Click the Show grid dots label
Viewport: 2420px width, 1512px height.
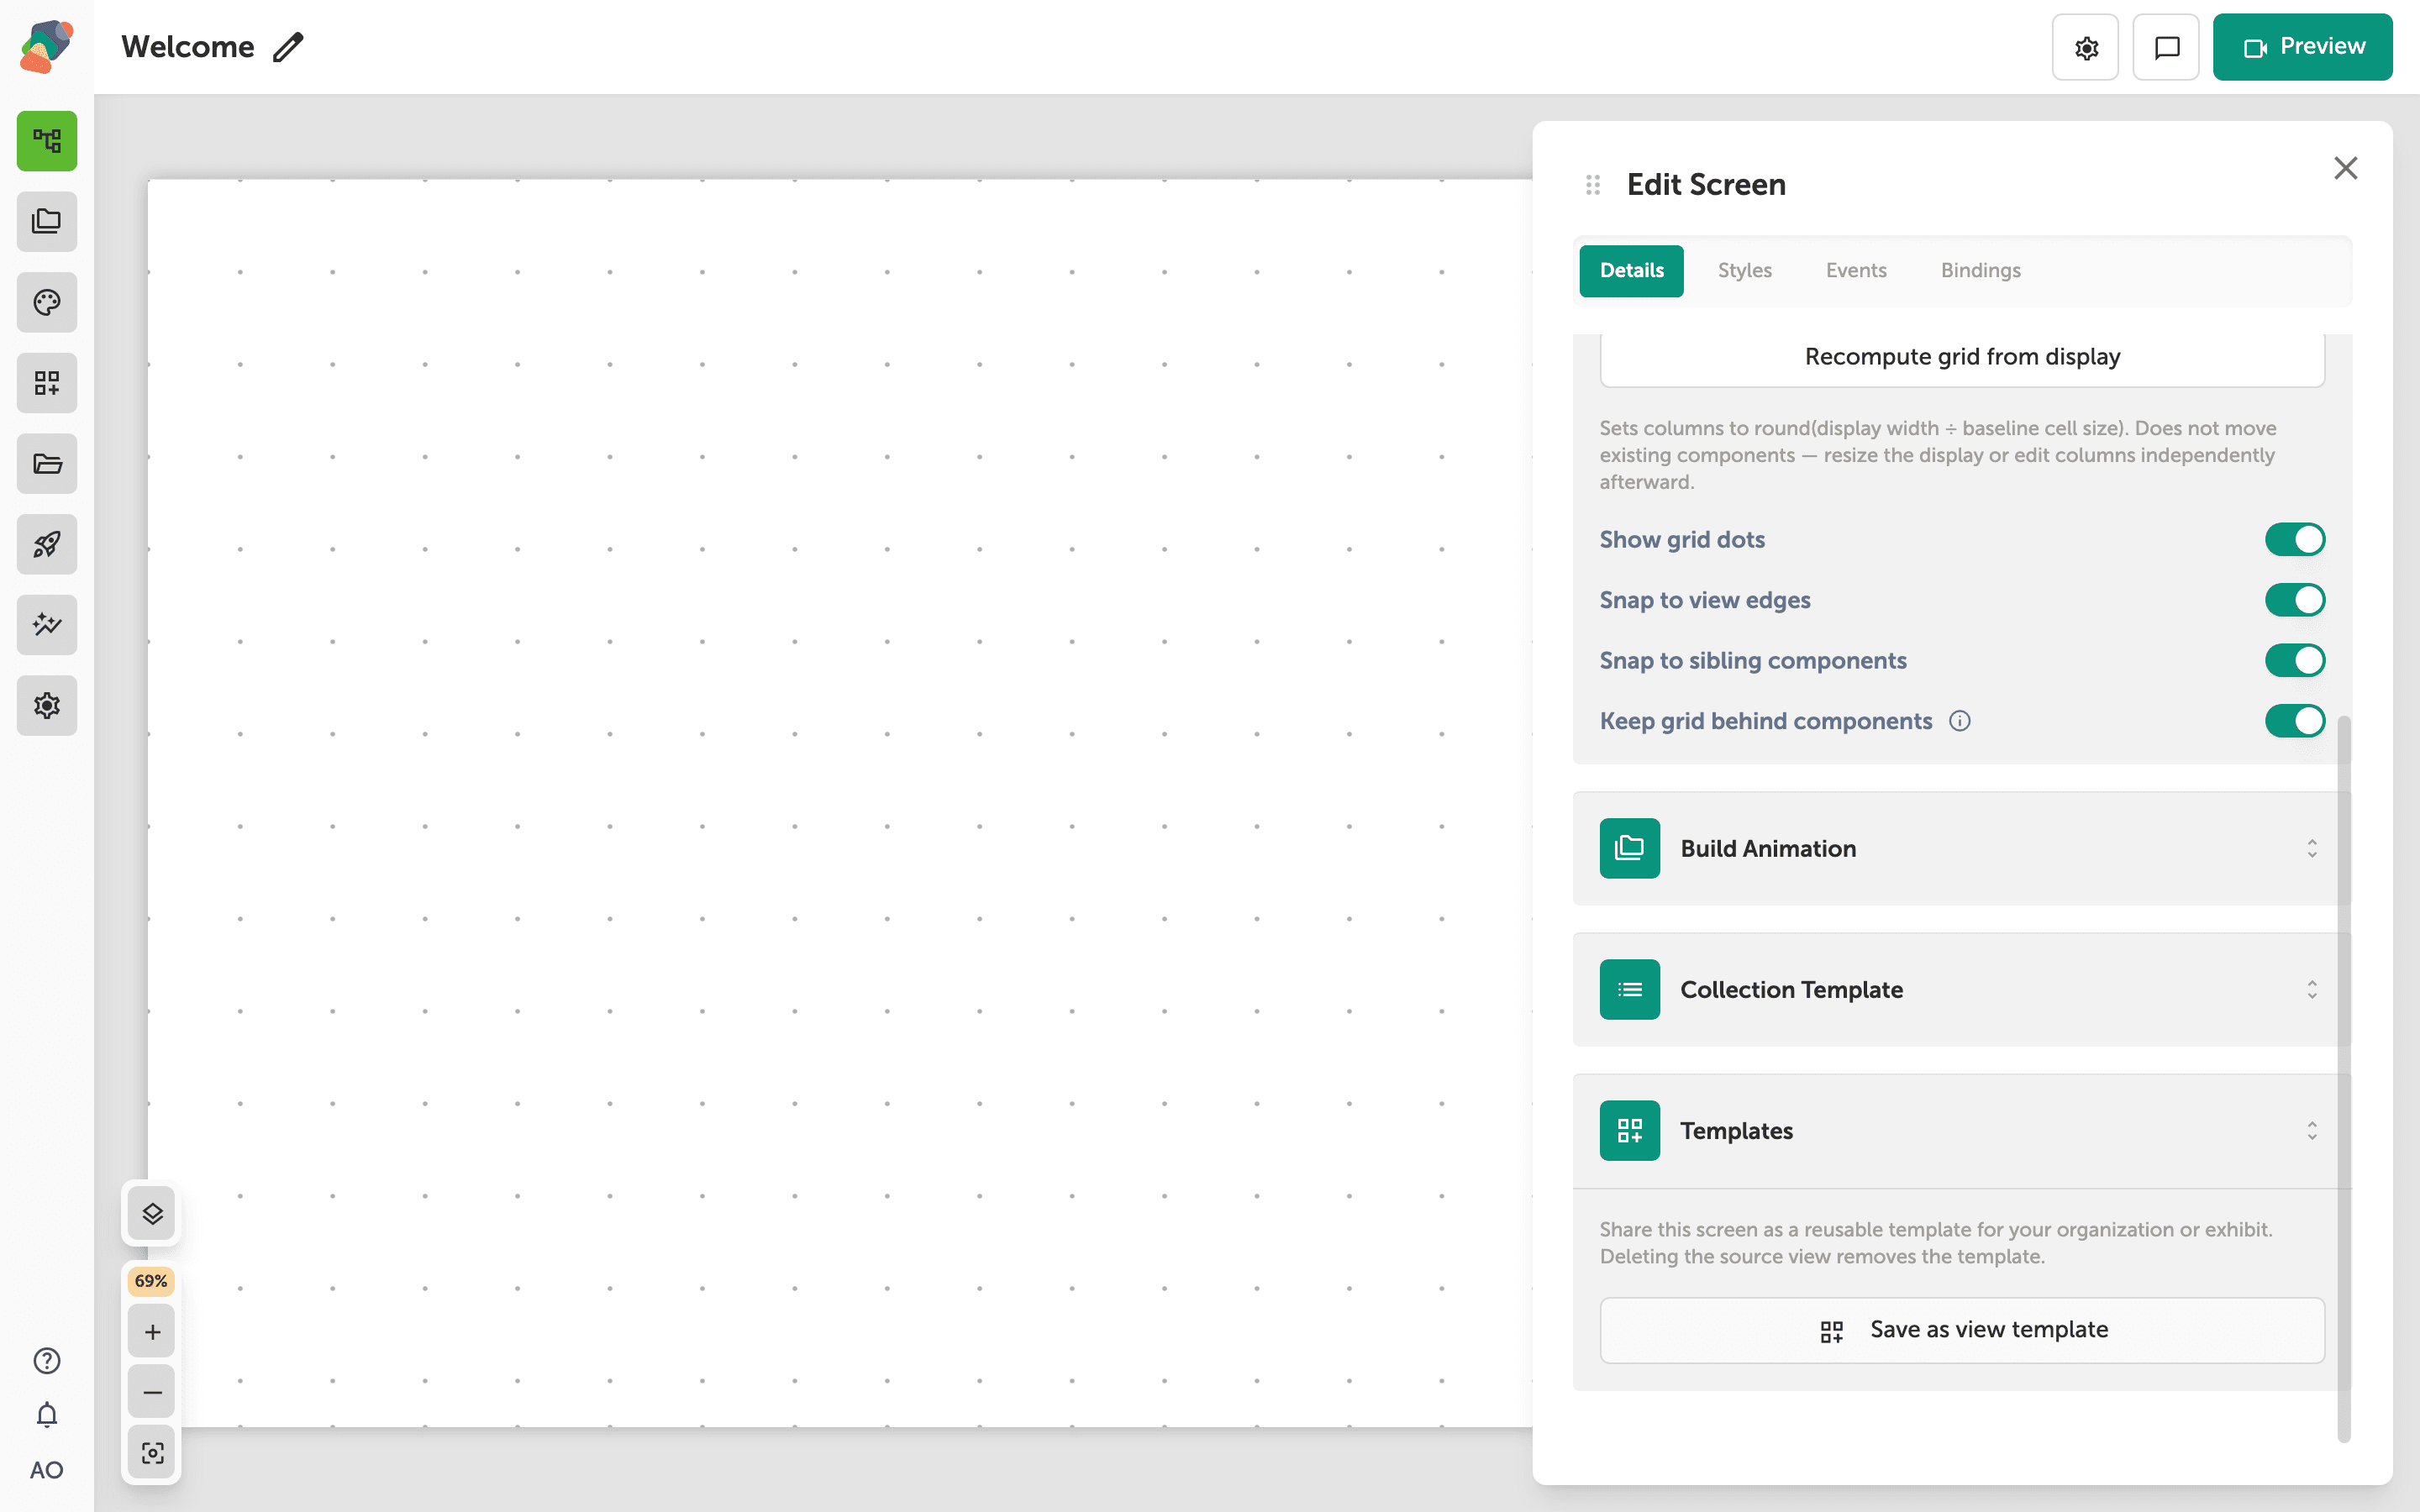point(1682,539)
